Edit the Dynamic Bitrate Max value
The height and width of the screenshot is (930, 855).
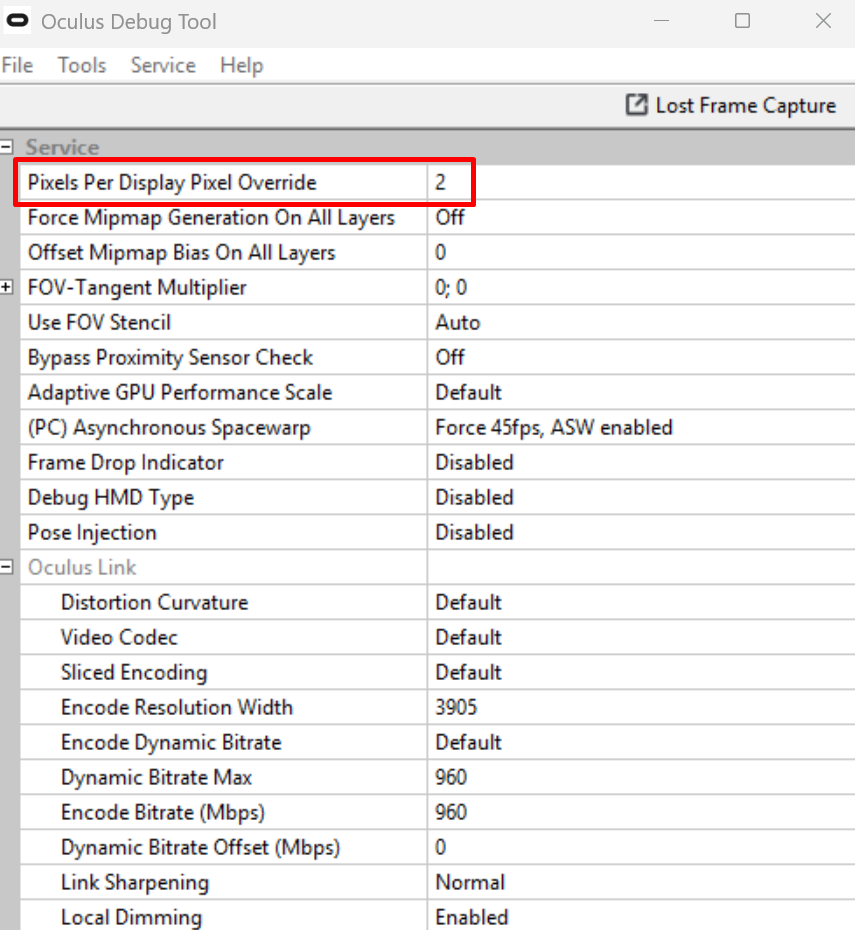click(x=640, y=777)
